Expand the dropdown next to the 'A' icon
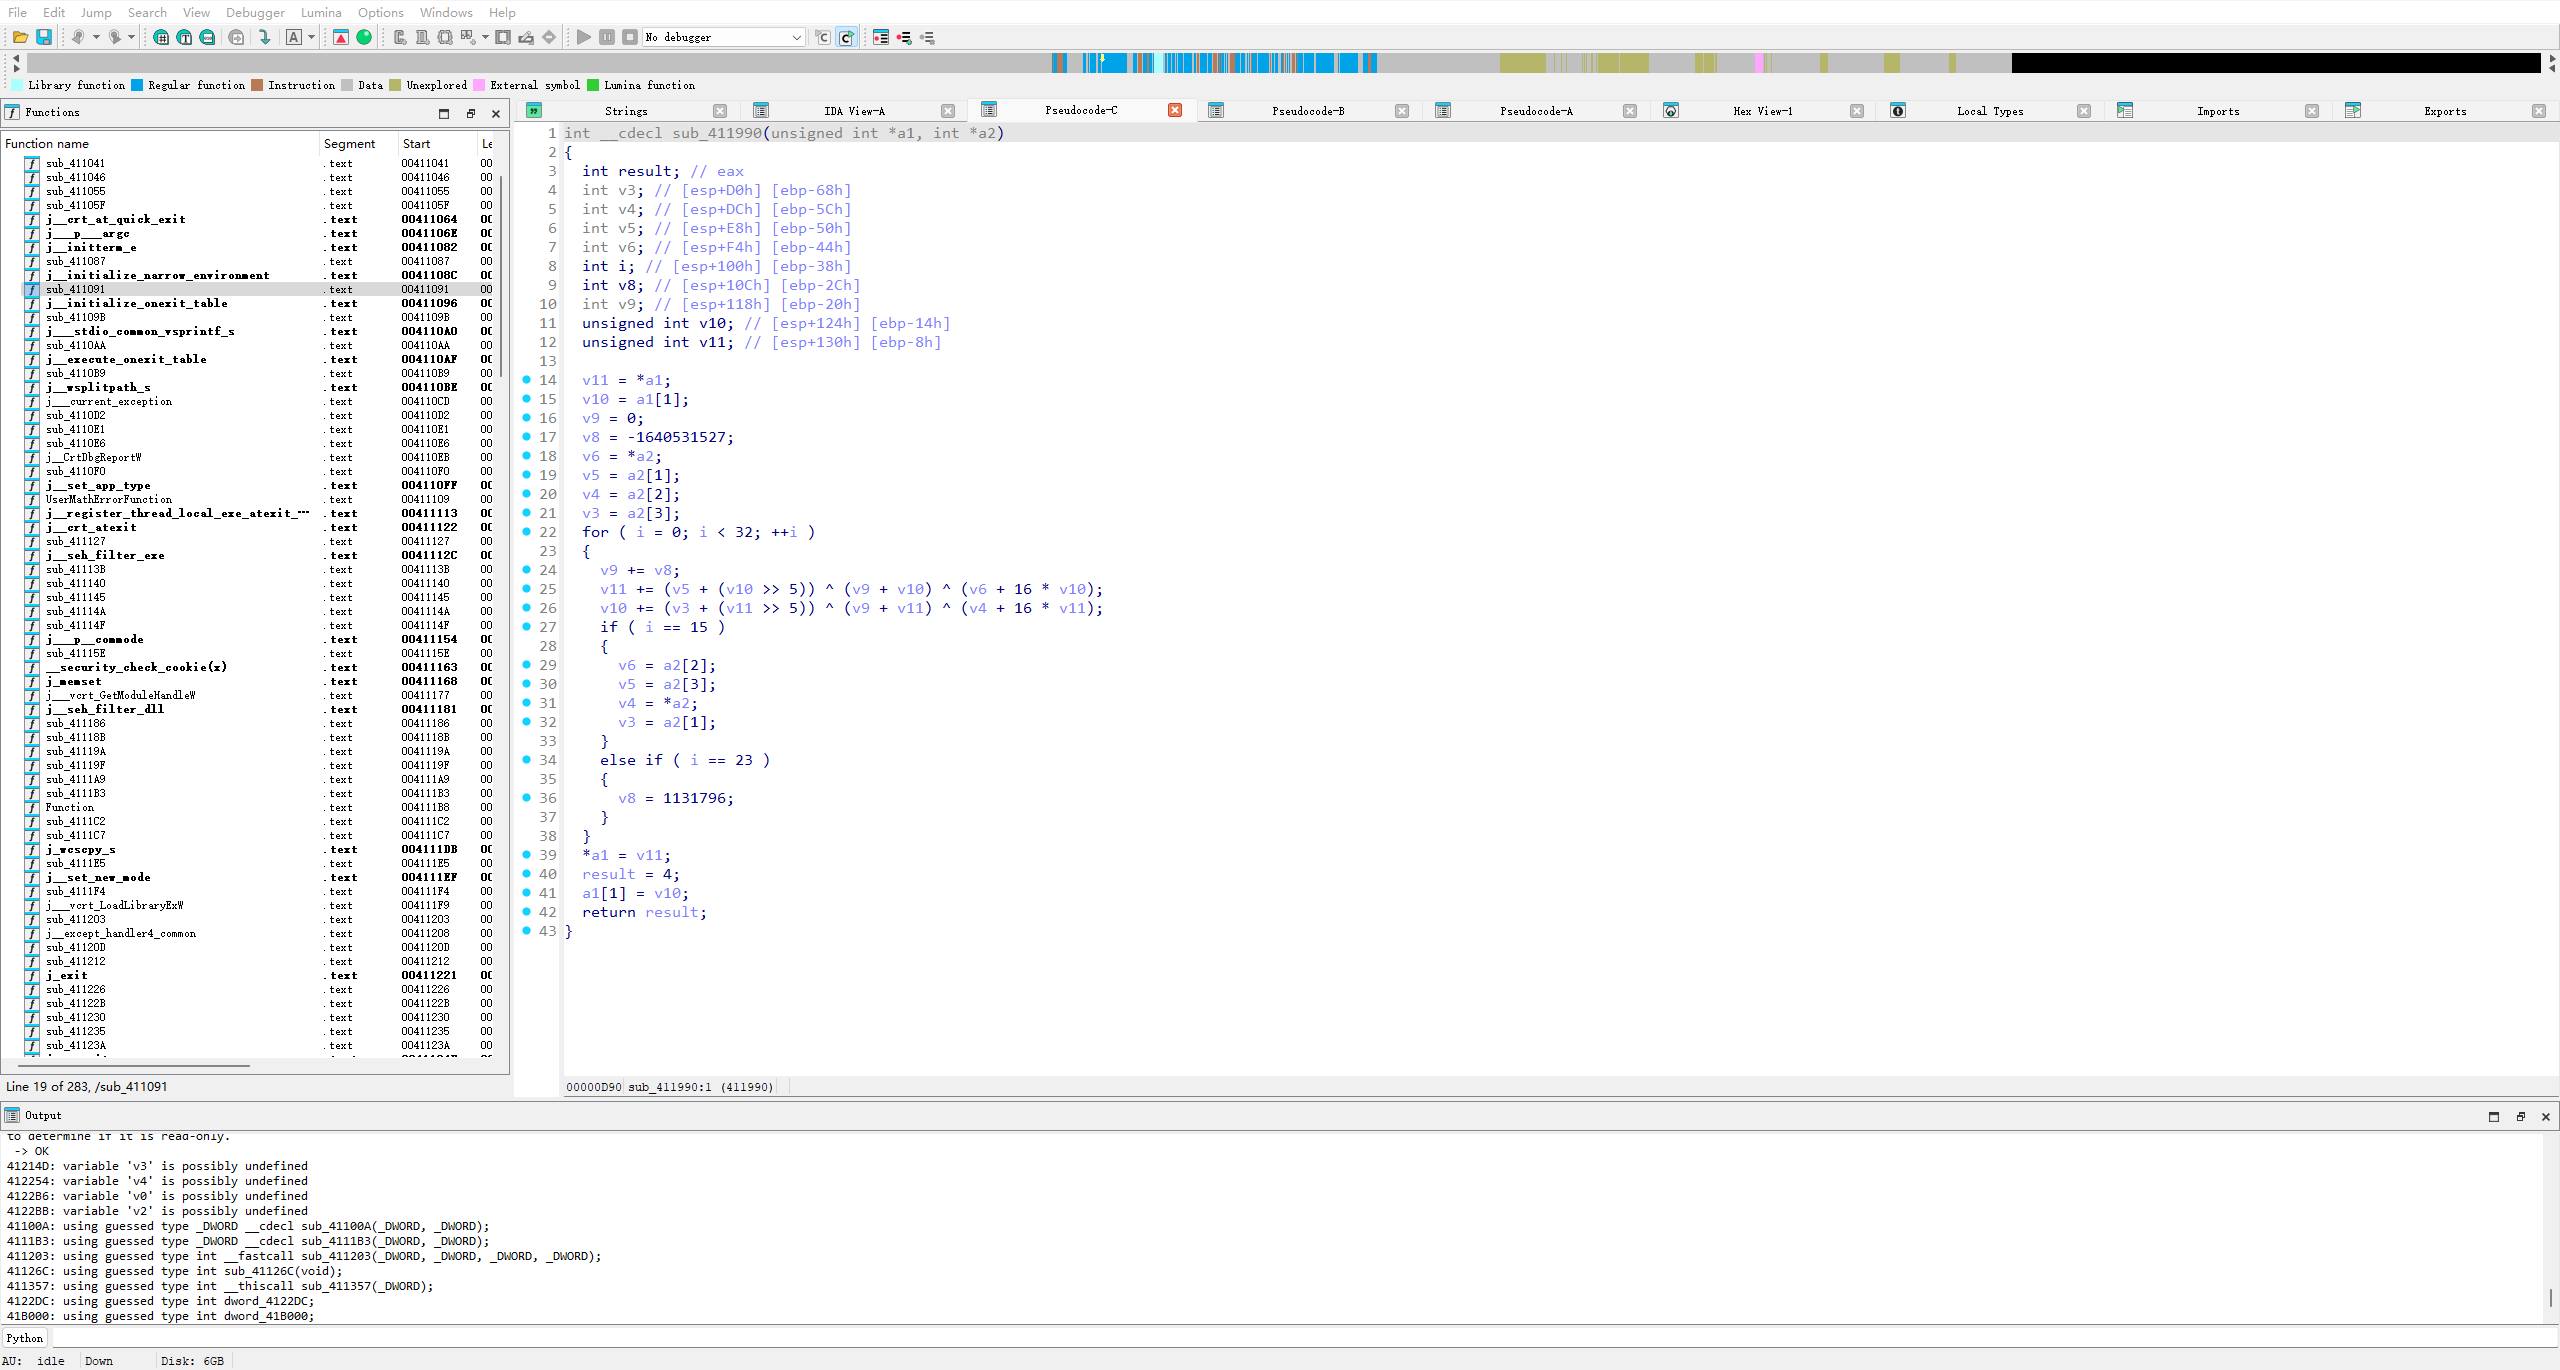The image size is (2560, 1370). coord(311,37)
